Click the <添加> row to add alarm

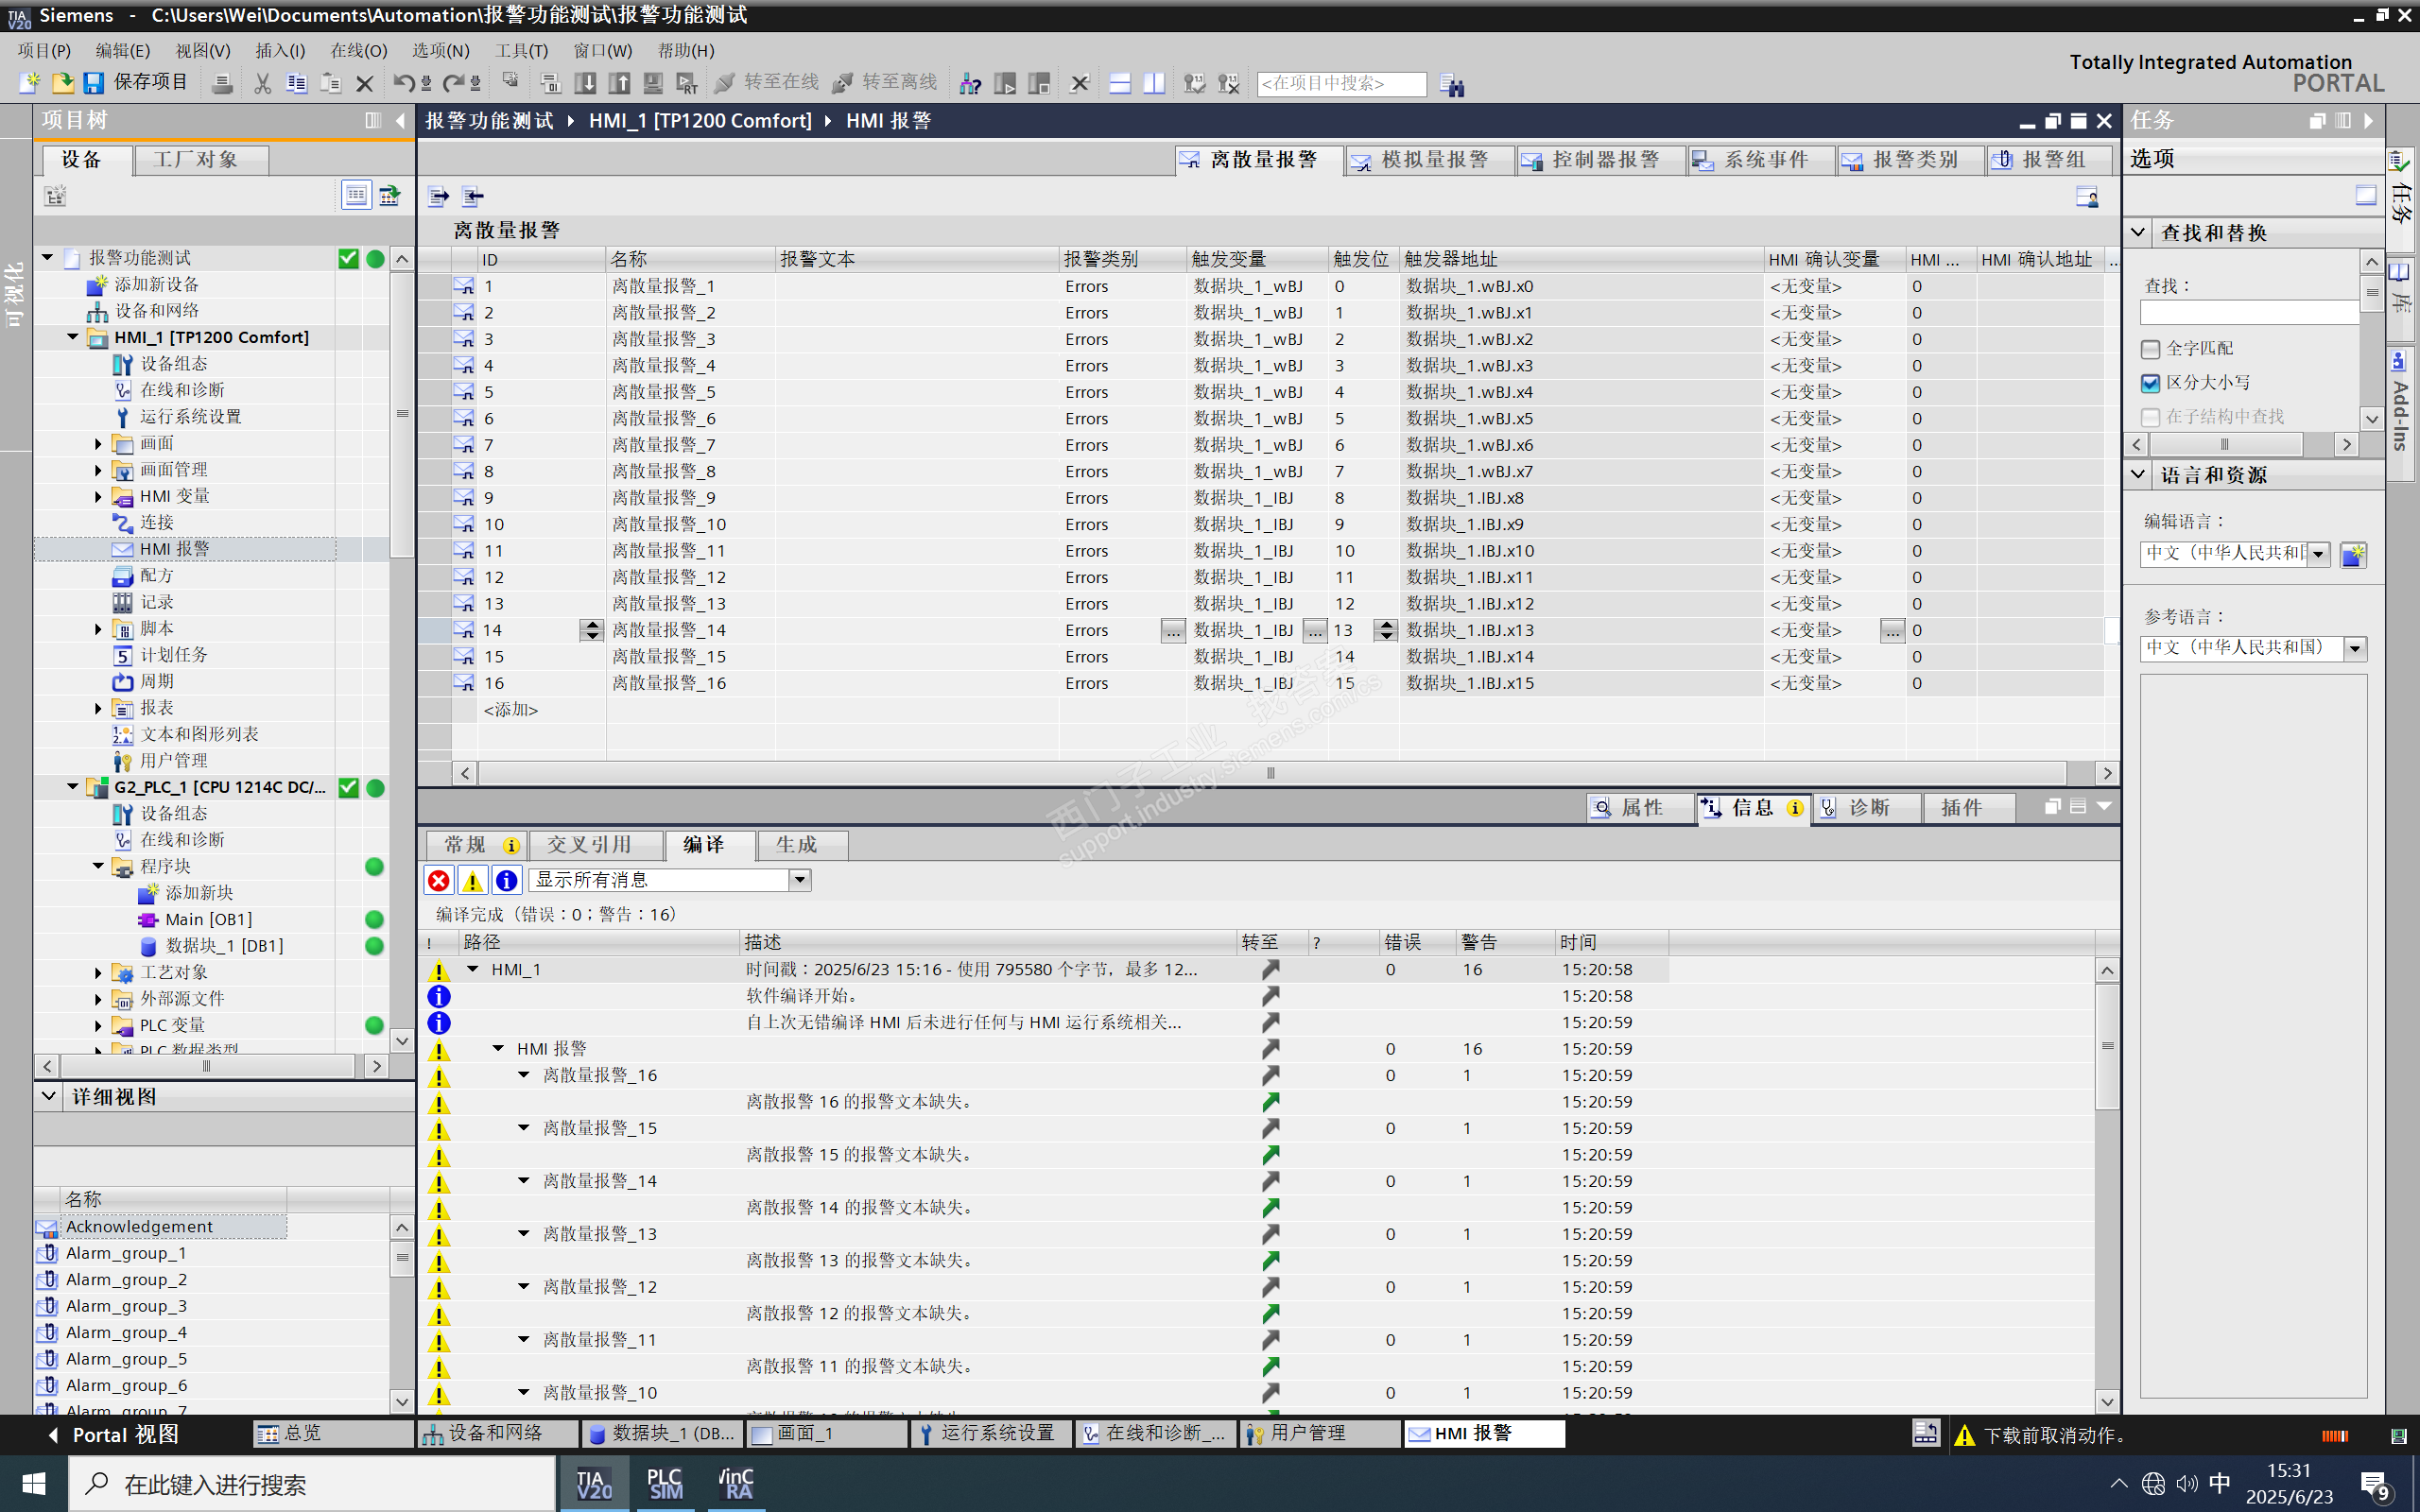pyautogui.click(x=511, y=709)
